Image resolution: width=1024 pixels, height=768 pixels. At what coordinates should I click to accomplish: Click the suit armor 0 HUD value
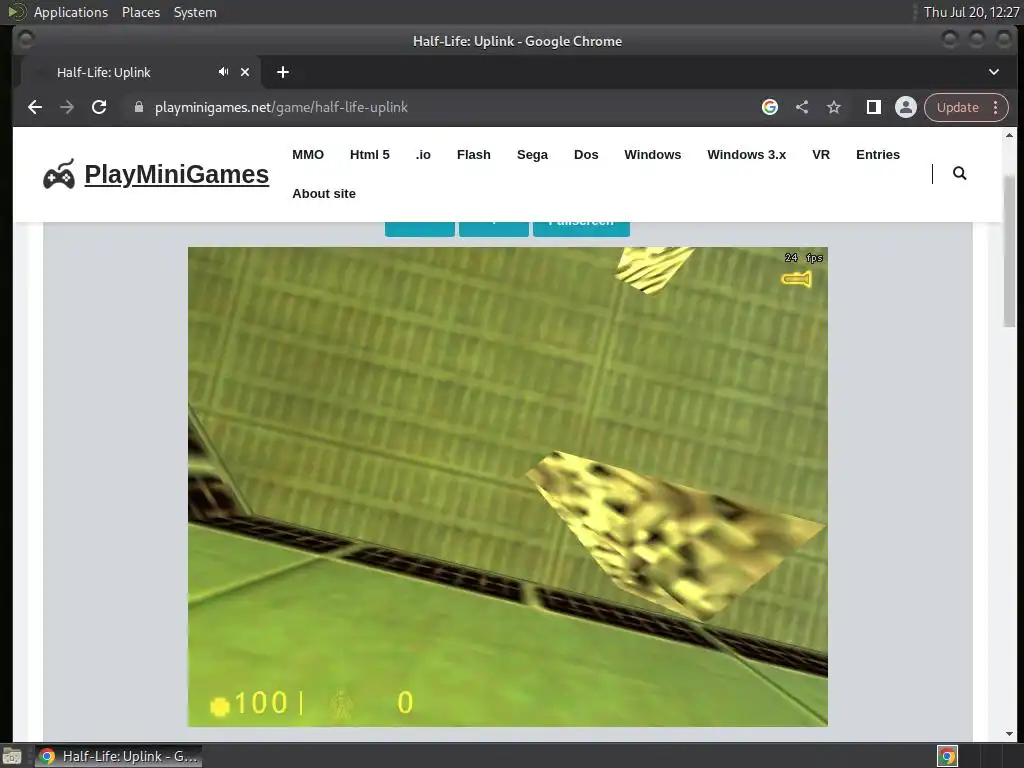[x=405, y=703]
